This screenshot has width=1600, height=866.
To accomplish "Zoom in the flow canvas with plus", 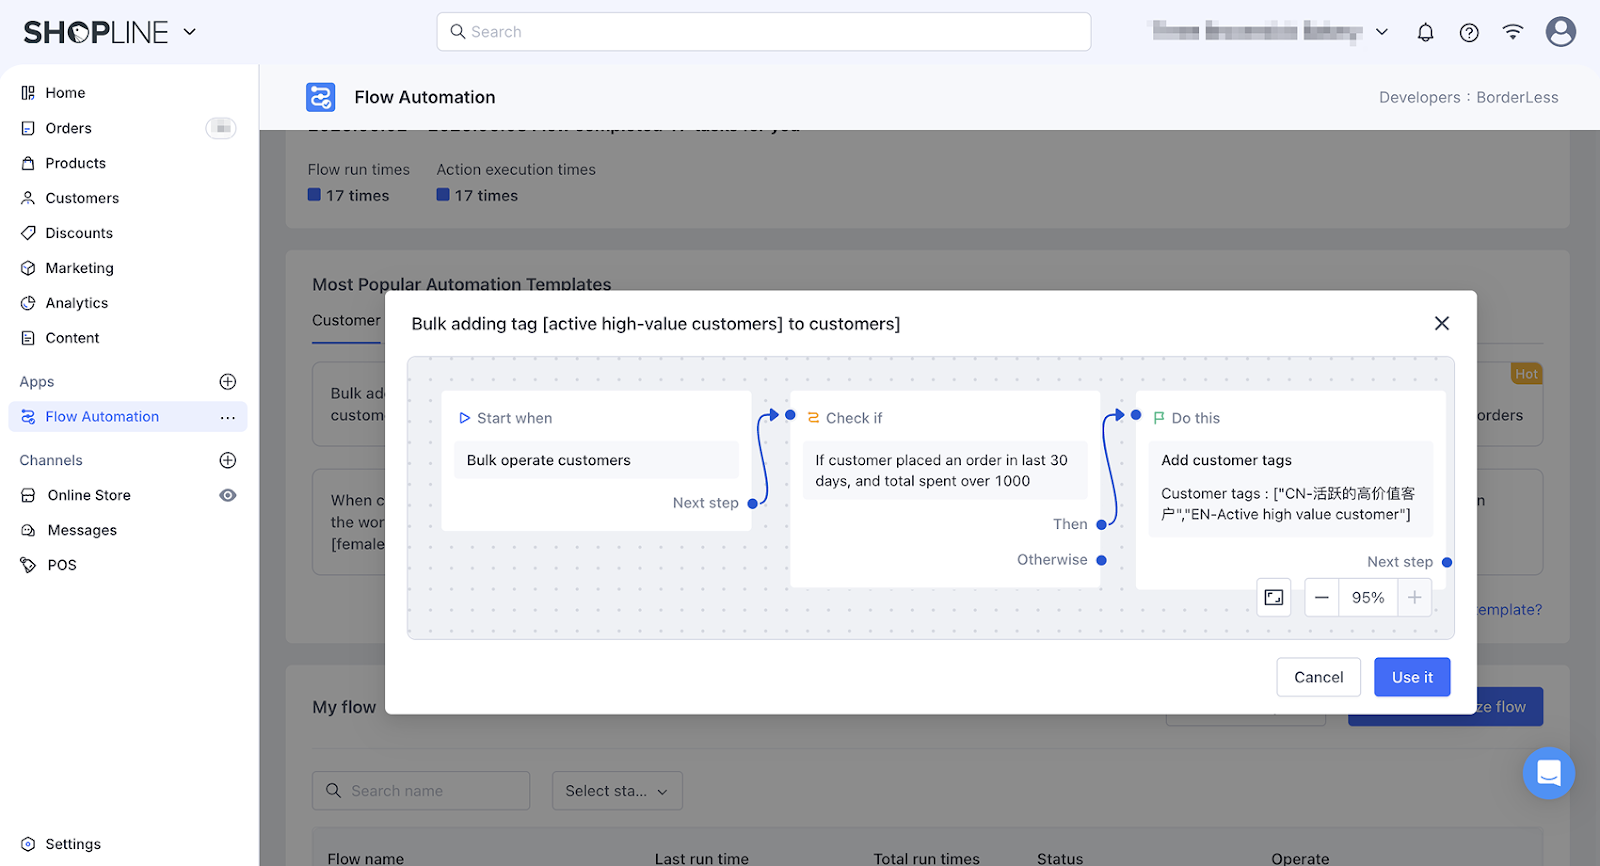I will point(1414,598).
